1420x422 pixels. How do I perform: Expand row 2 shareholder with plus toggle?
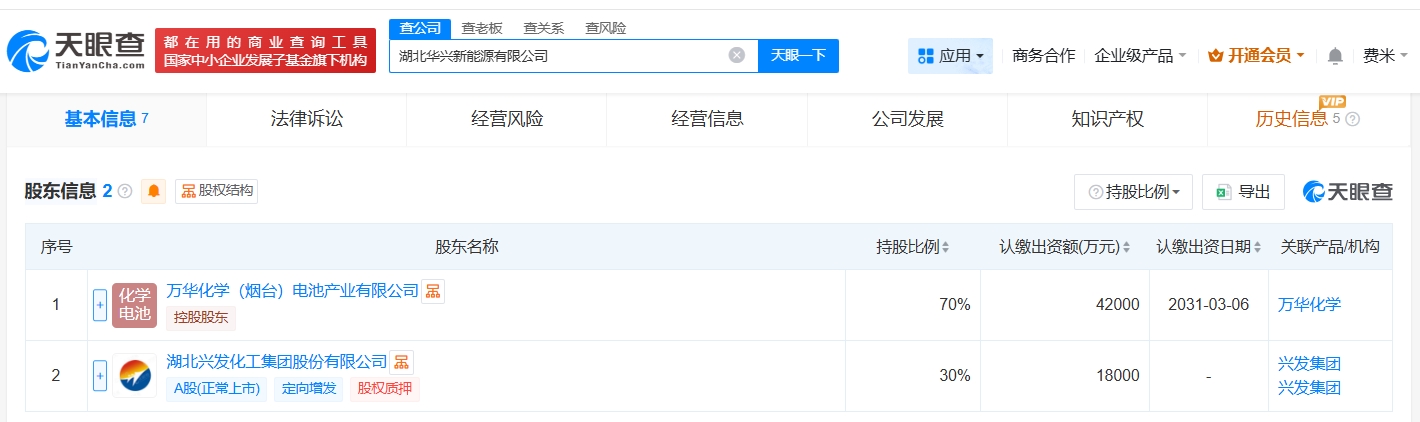(x=100, y=376)
